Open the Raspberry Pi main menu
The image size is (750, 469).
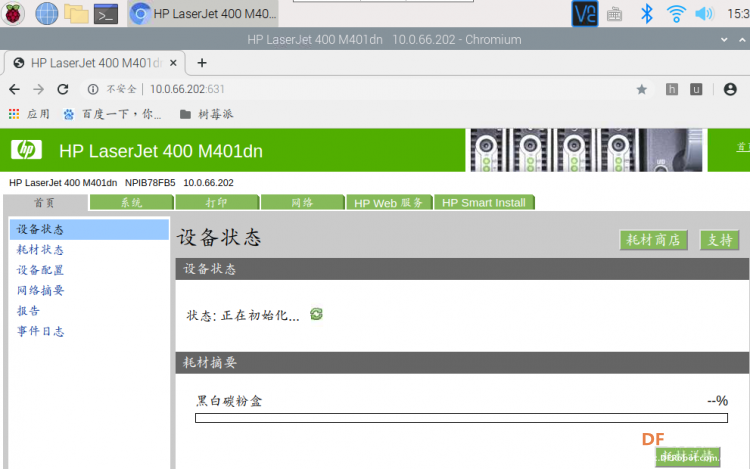13,14
